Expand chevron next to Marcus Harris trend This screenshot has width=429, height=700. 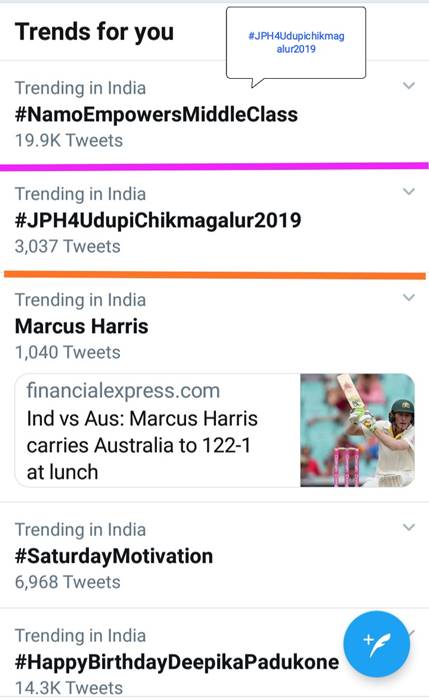[409, 297]
